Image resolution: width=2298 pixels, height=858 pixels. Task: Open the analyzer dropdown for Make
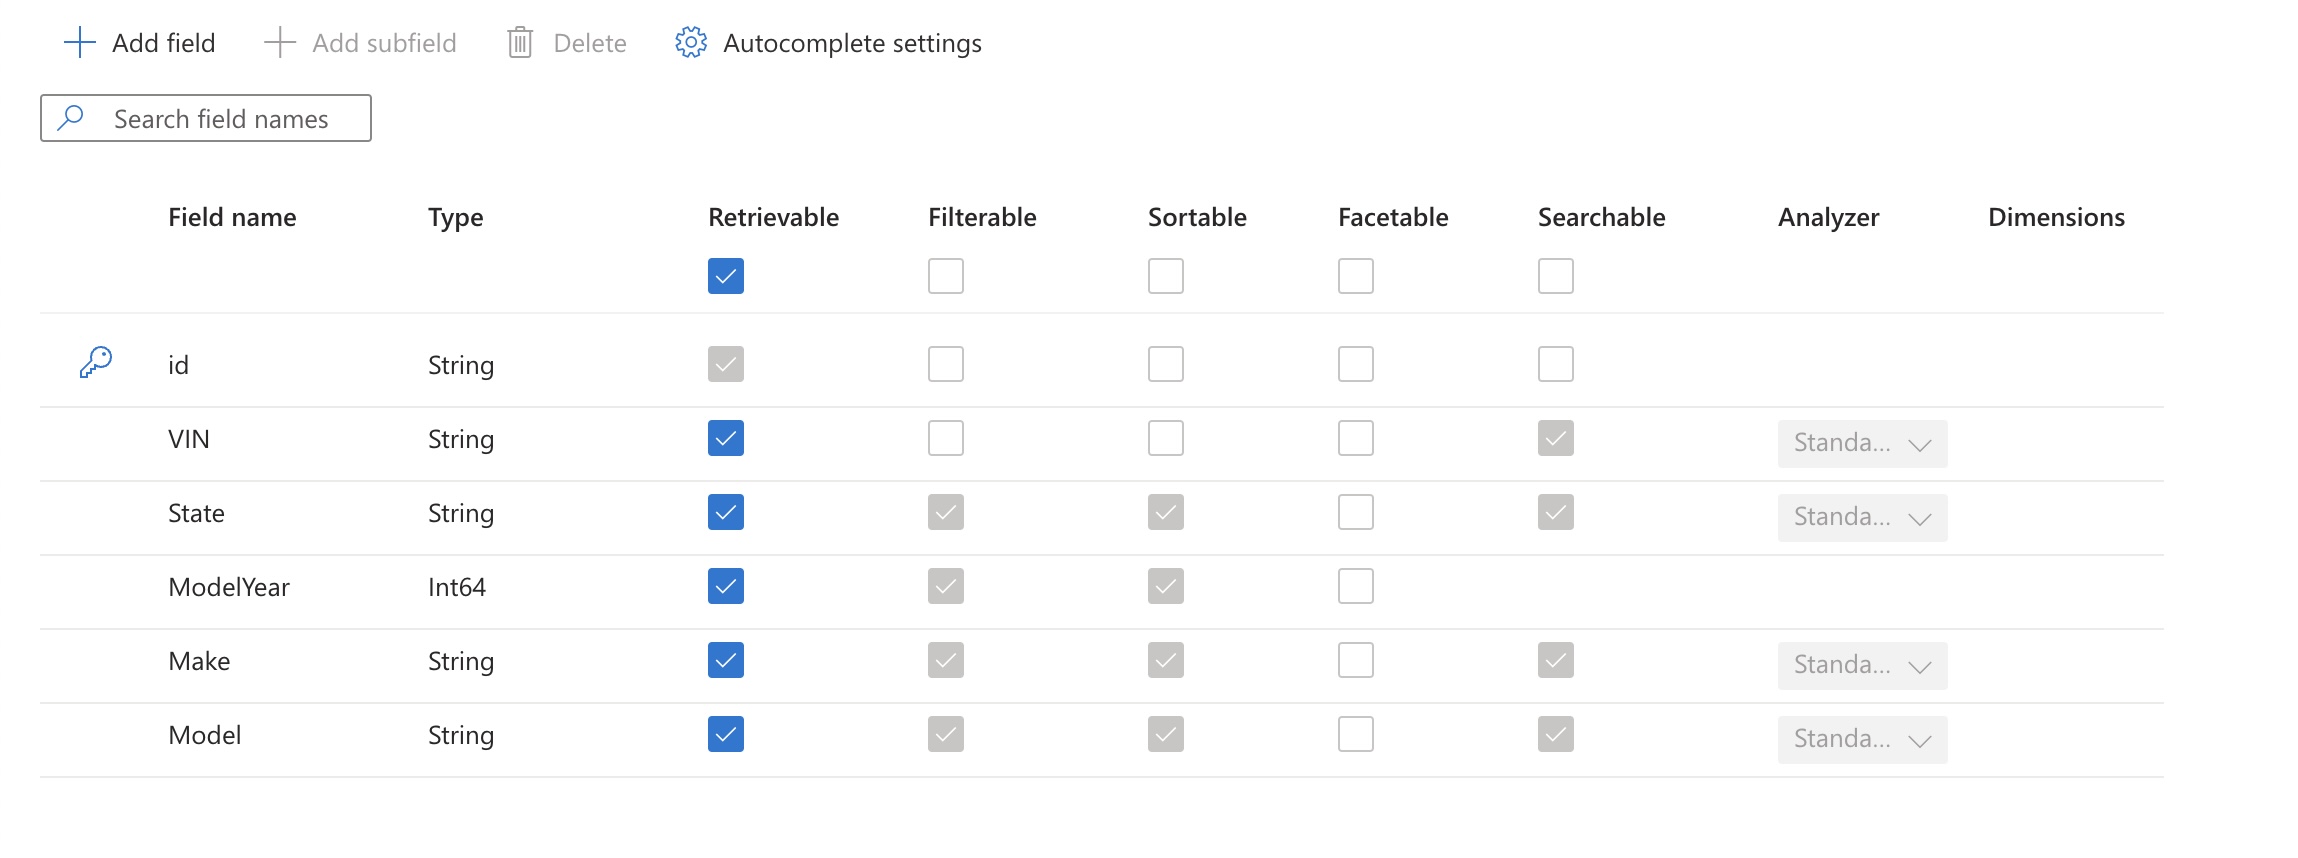[x=1861, y=665]
